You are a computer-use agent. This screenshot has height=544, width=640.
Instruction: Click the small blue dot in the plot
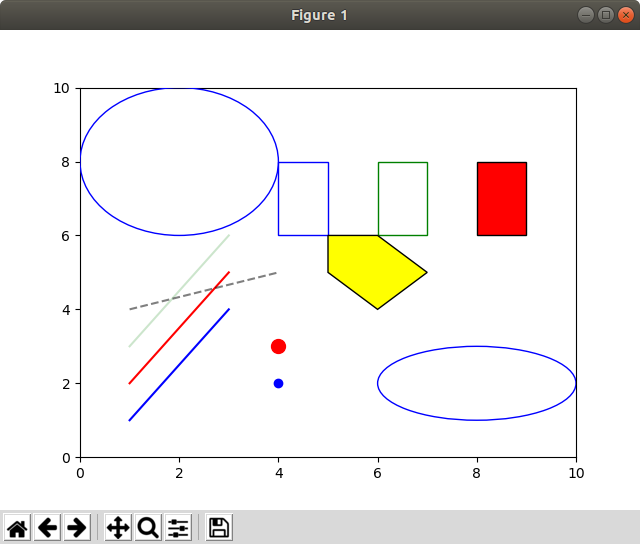(278, 384)
